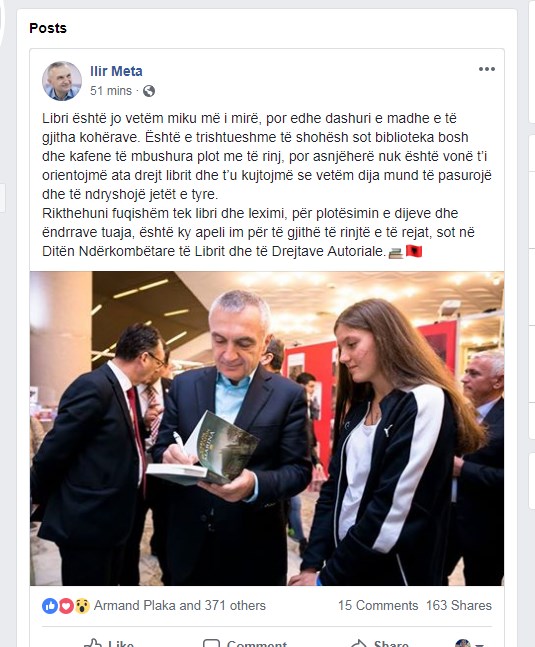Image resolution: width=535 pixels, height=647 pixels.
Task: Click the public globe privacy icon
Action: pyautogui.click(x=149, y=91)
